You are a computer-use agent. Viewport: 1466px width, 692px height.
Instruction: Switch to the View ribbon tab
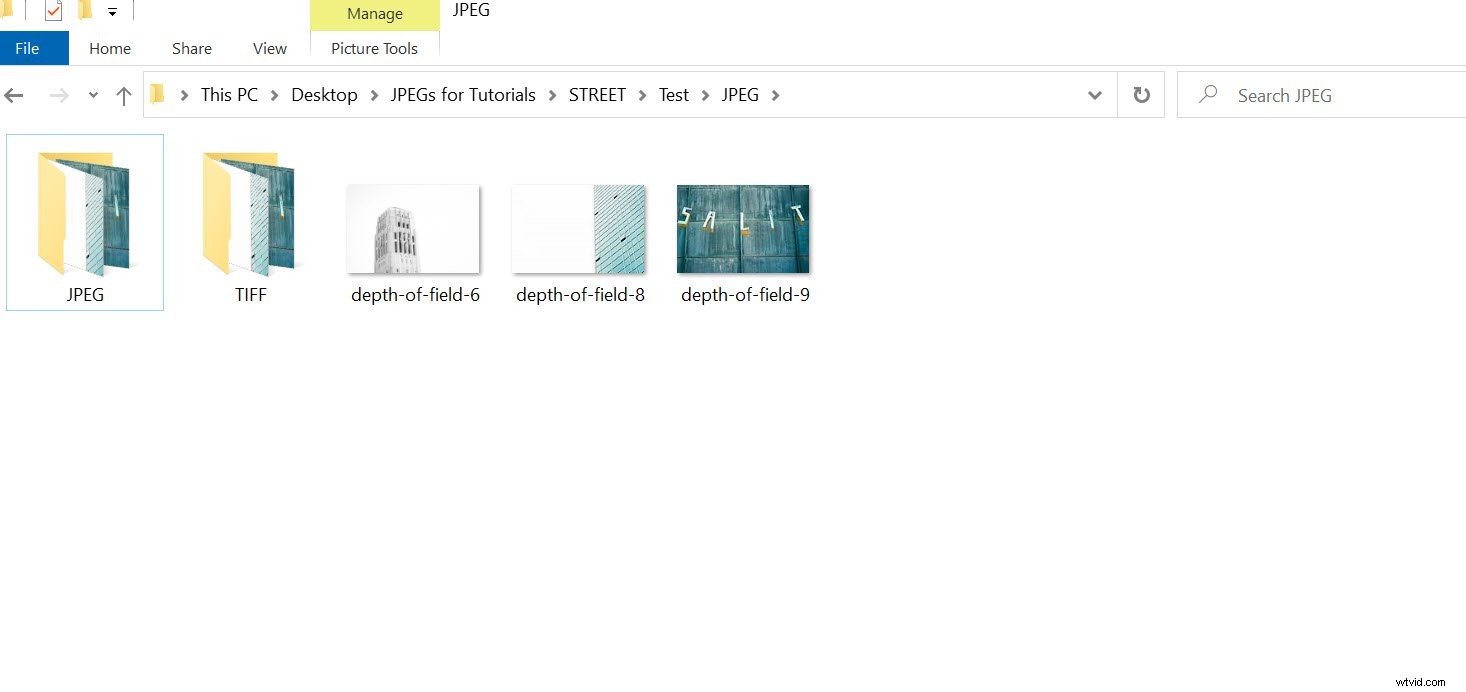pyautogui.click(x=269, y=48)
